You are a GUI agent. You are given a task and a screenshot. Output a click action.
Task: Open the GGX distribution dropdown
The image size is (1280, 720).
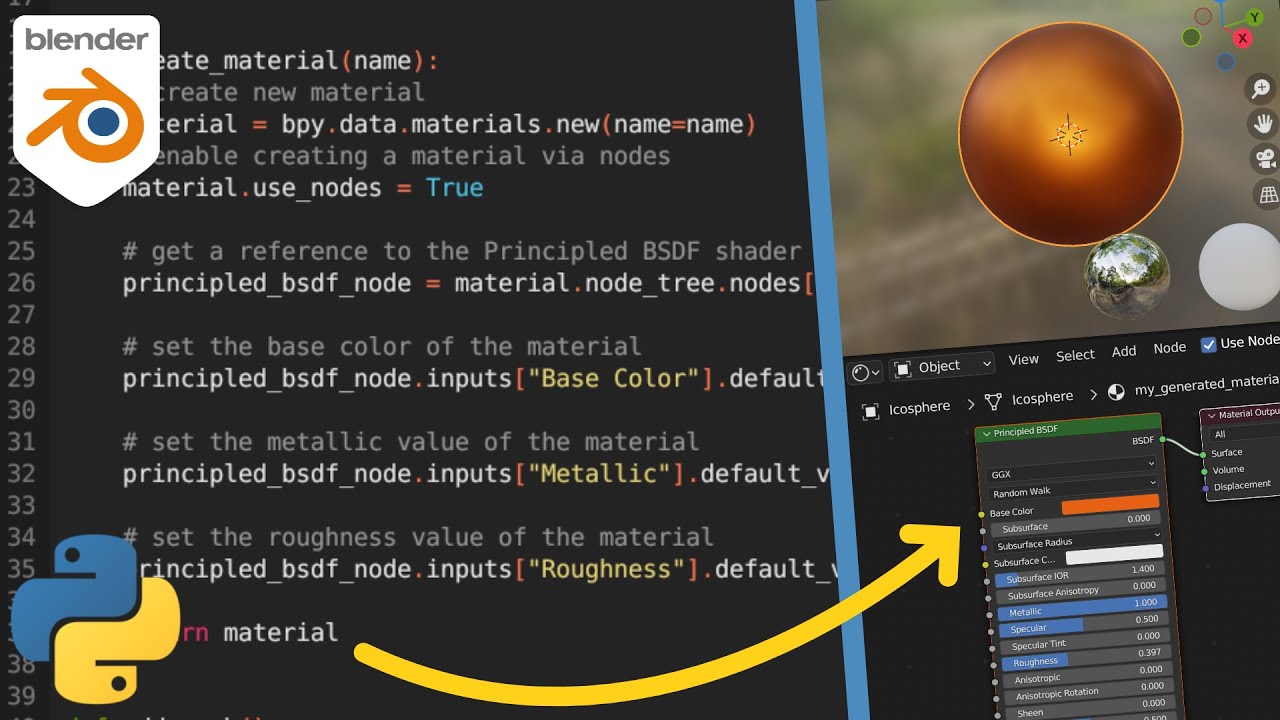pos(1071,474)
